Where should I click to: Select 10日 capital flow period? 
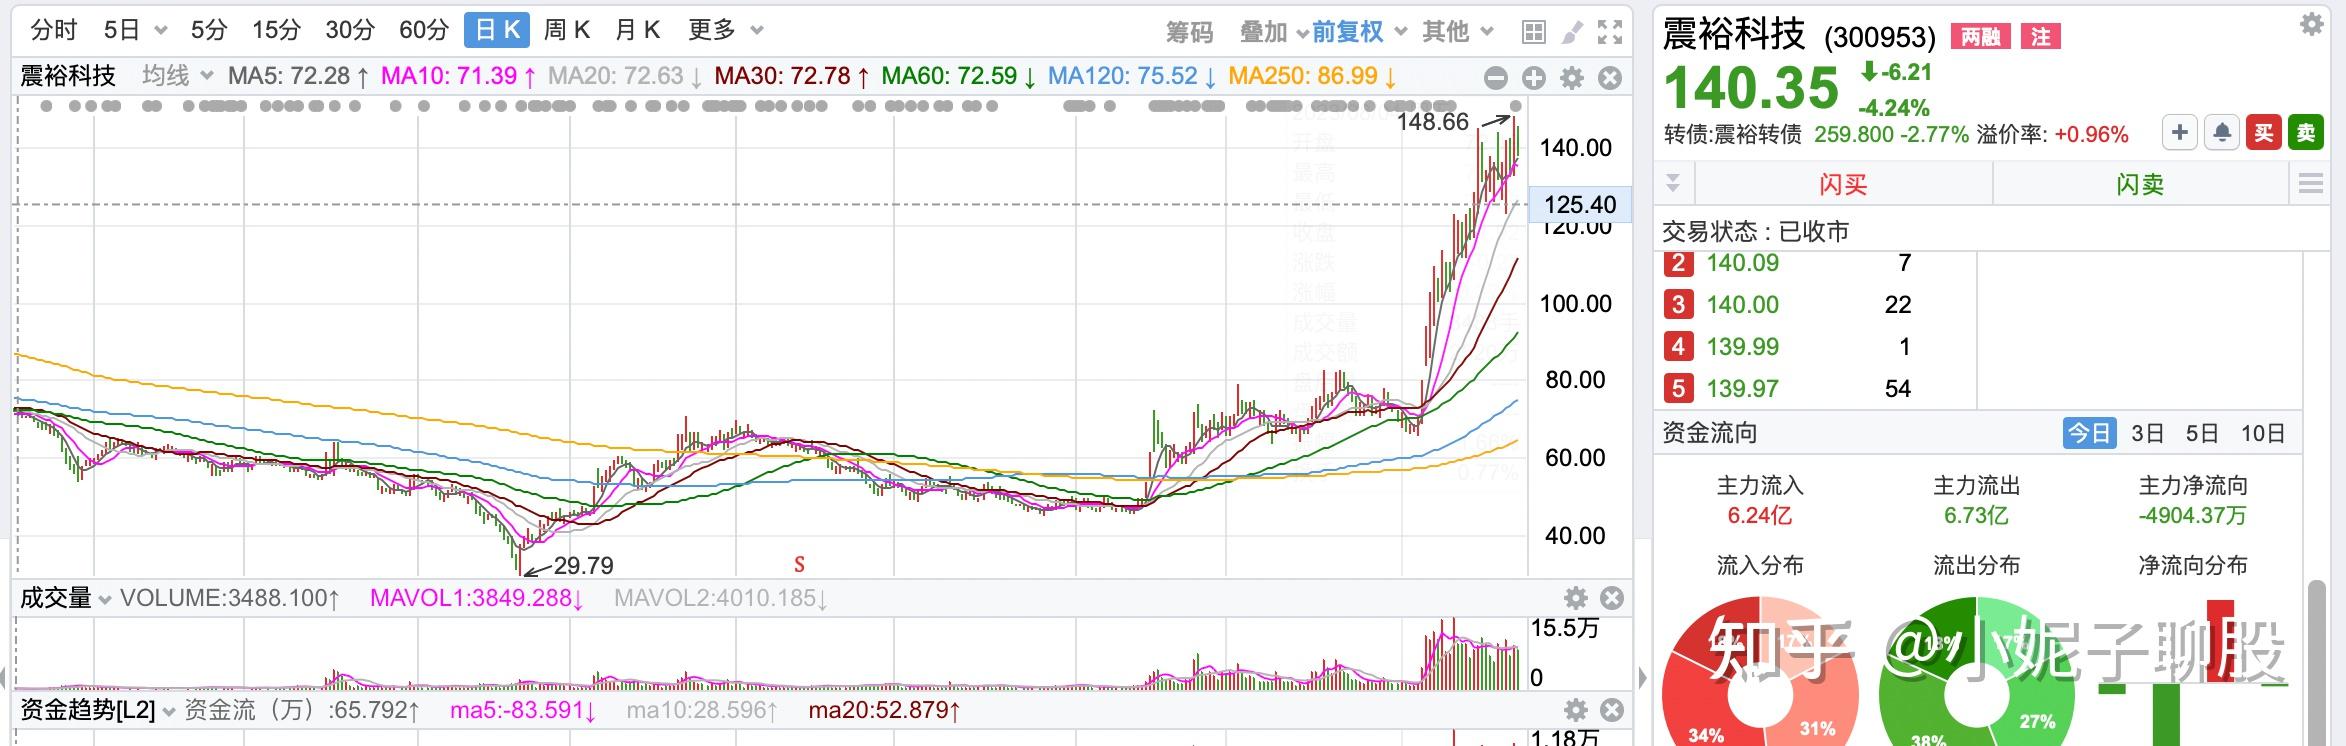click(2263, 433)
